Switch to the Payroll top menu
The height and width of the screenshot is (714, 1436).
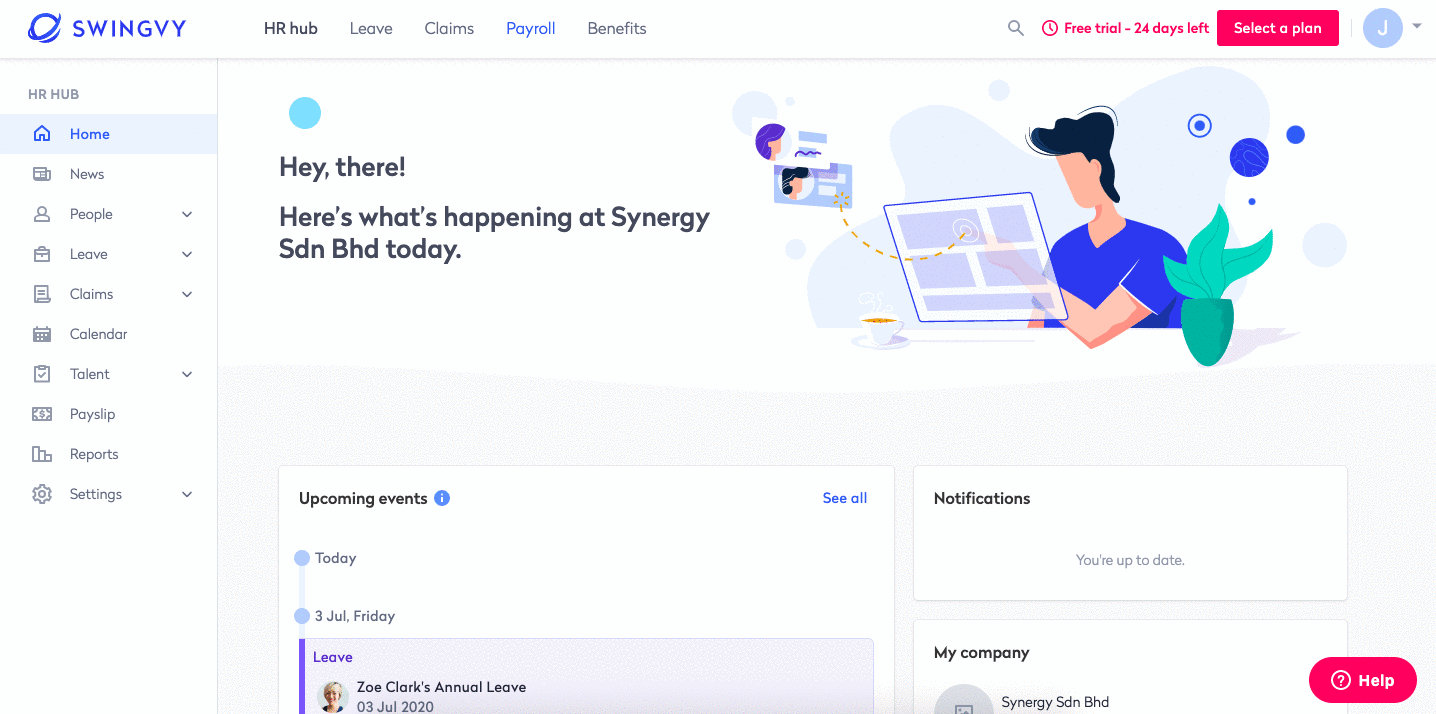pos(530,28)
